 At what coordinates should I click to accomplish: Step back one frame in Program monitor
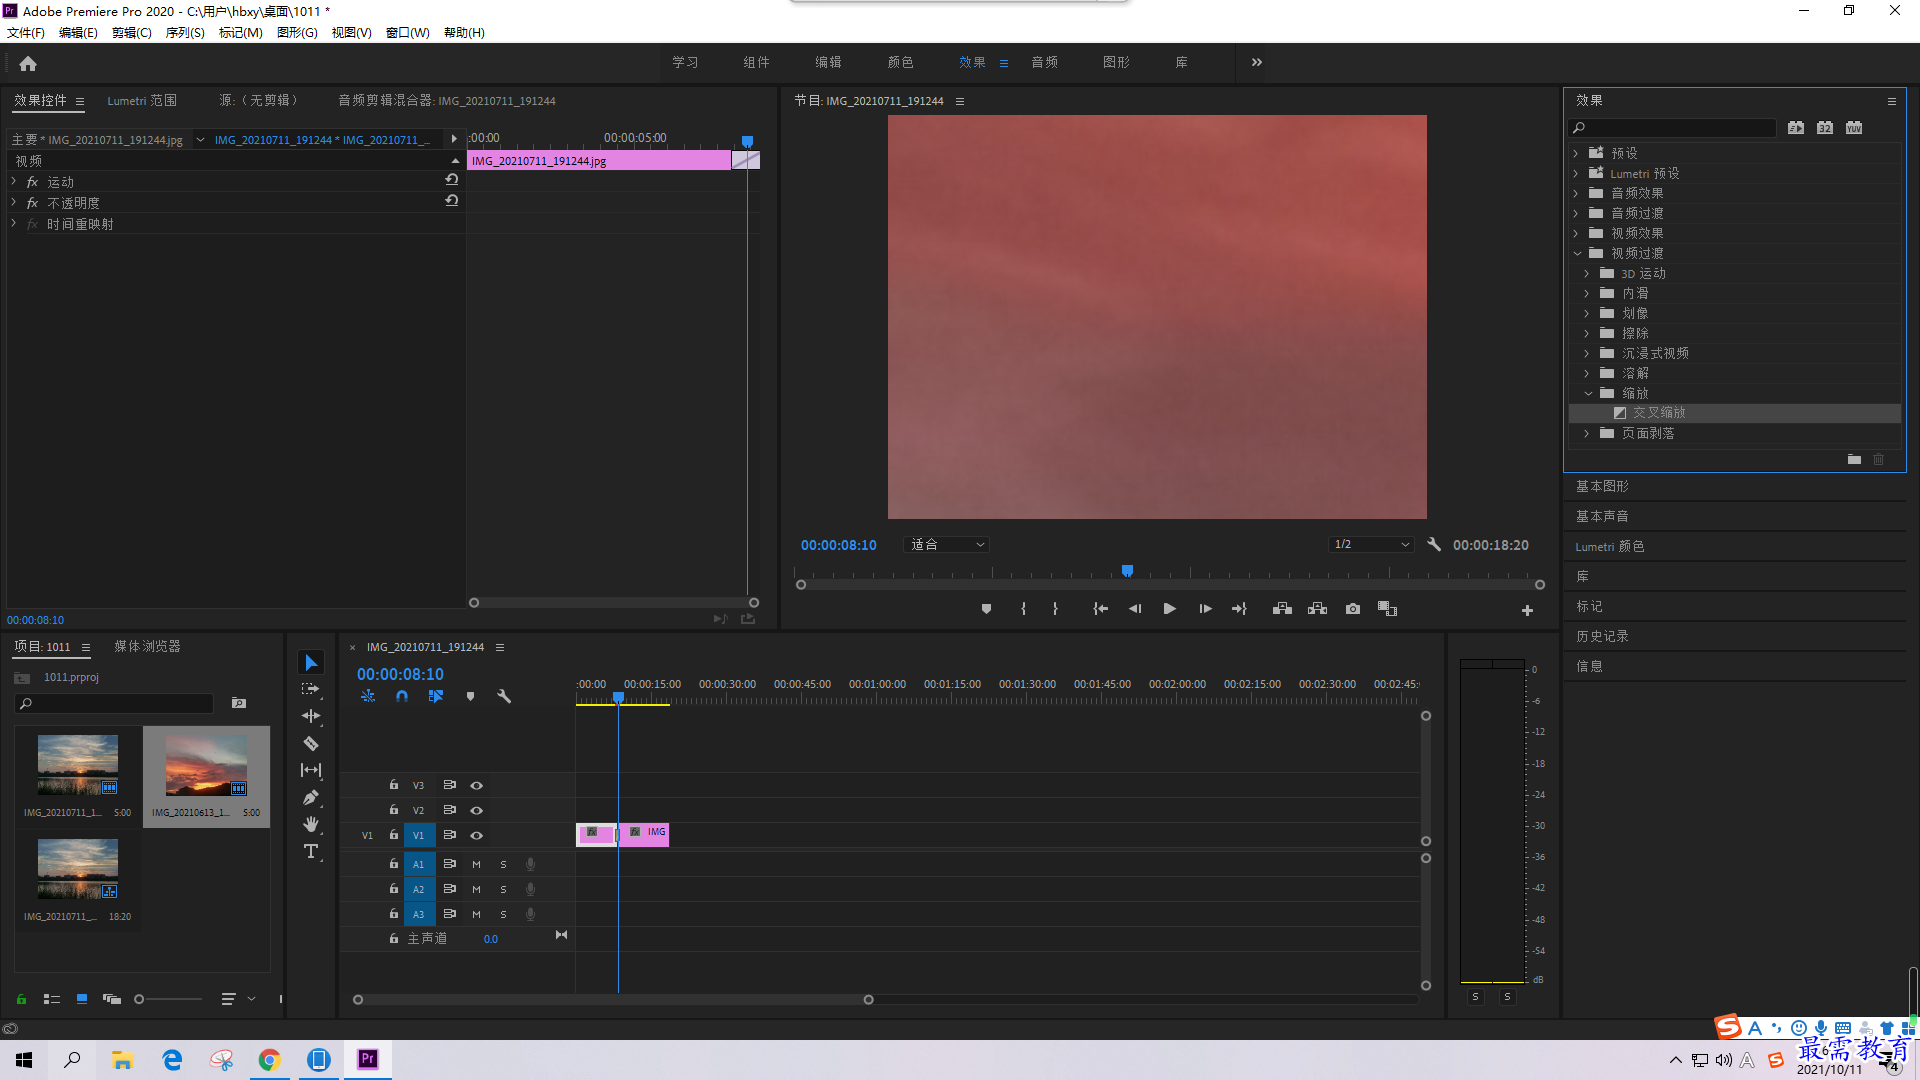pyautogui.click(x=1134, y=609)
